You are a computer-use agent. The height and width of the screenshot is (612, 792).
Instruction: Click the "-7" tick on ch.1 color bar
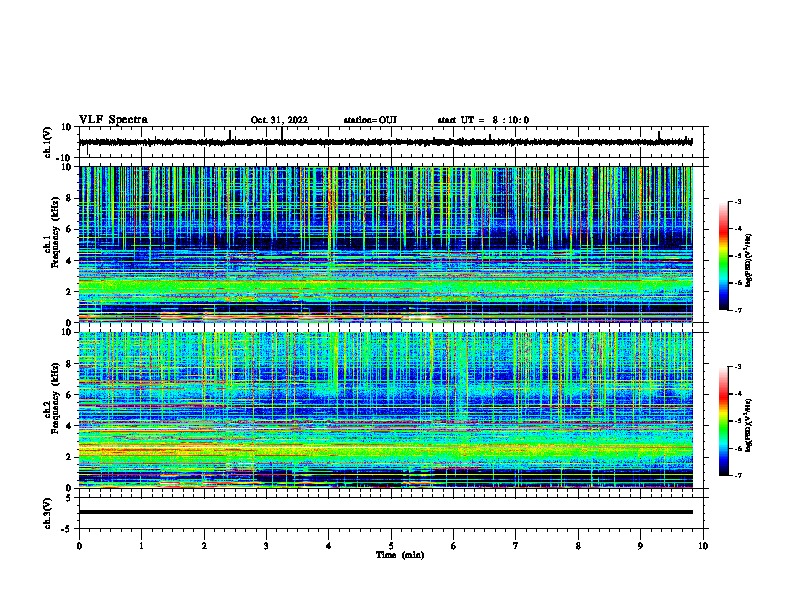pyautogui.click(x=738, y=310)
